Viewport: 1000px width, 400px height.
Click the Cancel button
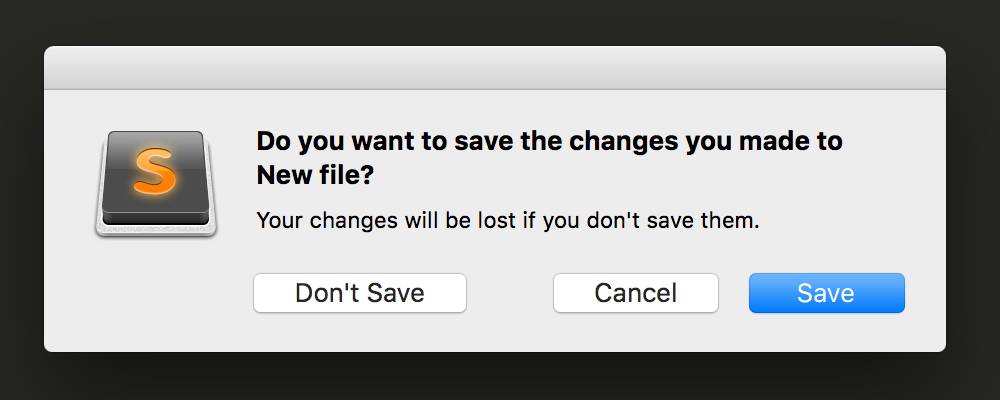[636, 293]
